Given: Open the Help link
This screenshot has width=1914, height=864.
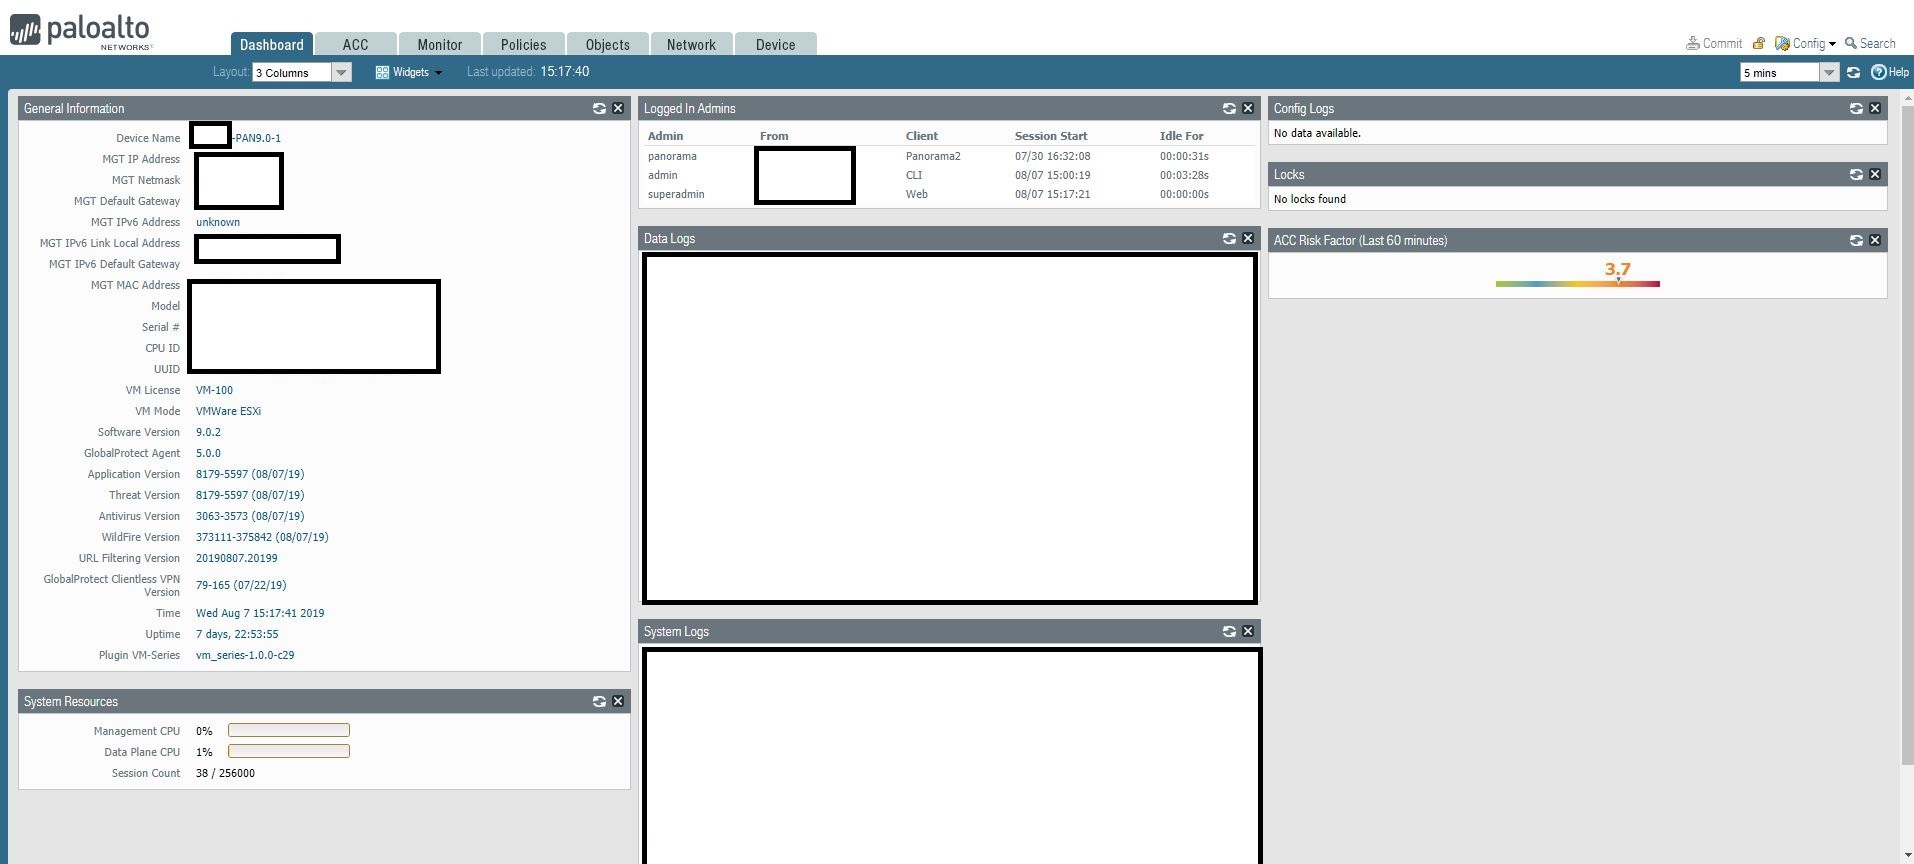Looking at the screenshot, I should pyautogui.click(x=1890, y=72).
